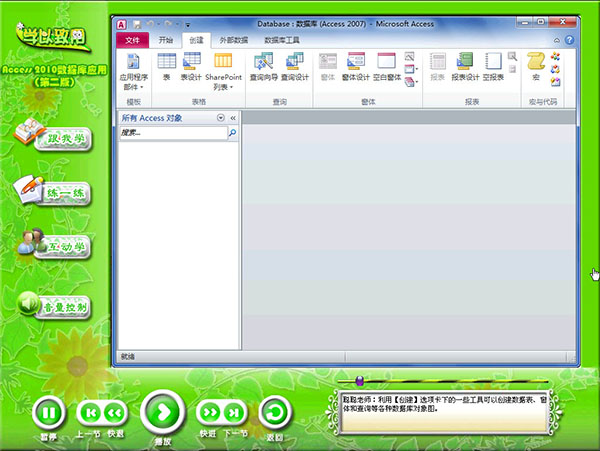Viewport: 600px width, 451px height.
Task: Maximize the Microsoft Access window
Action: coord(541,22)
